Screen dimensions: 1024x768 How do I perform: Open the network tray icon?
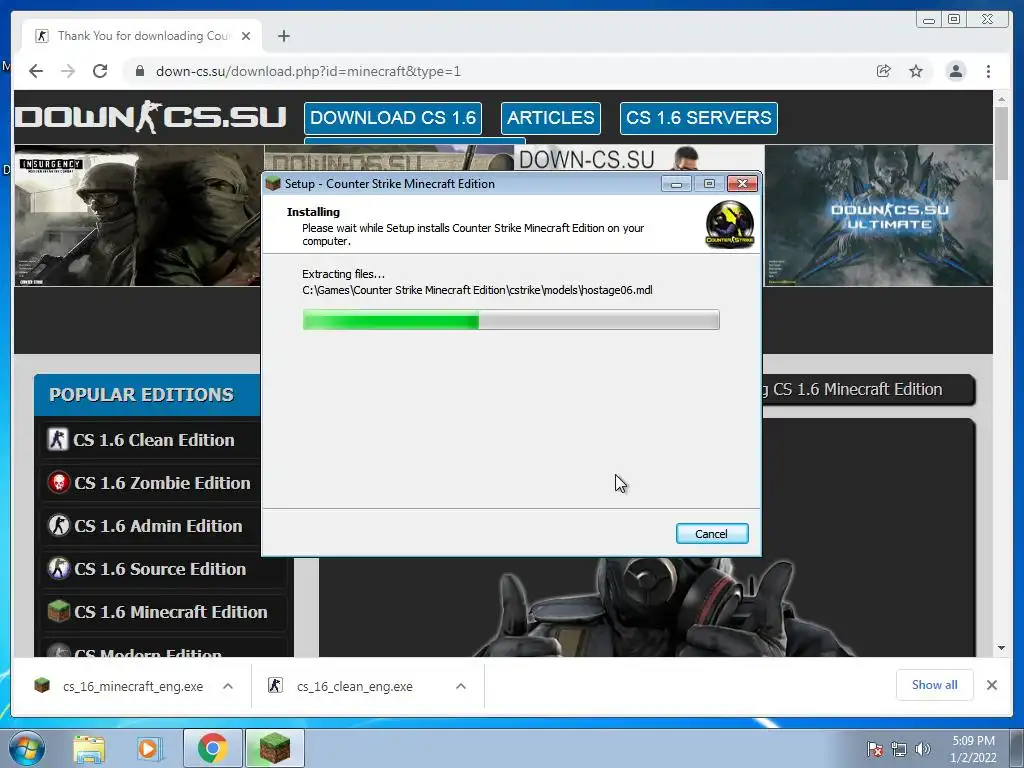[899, 749]
